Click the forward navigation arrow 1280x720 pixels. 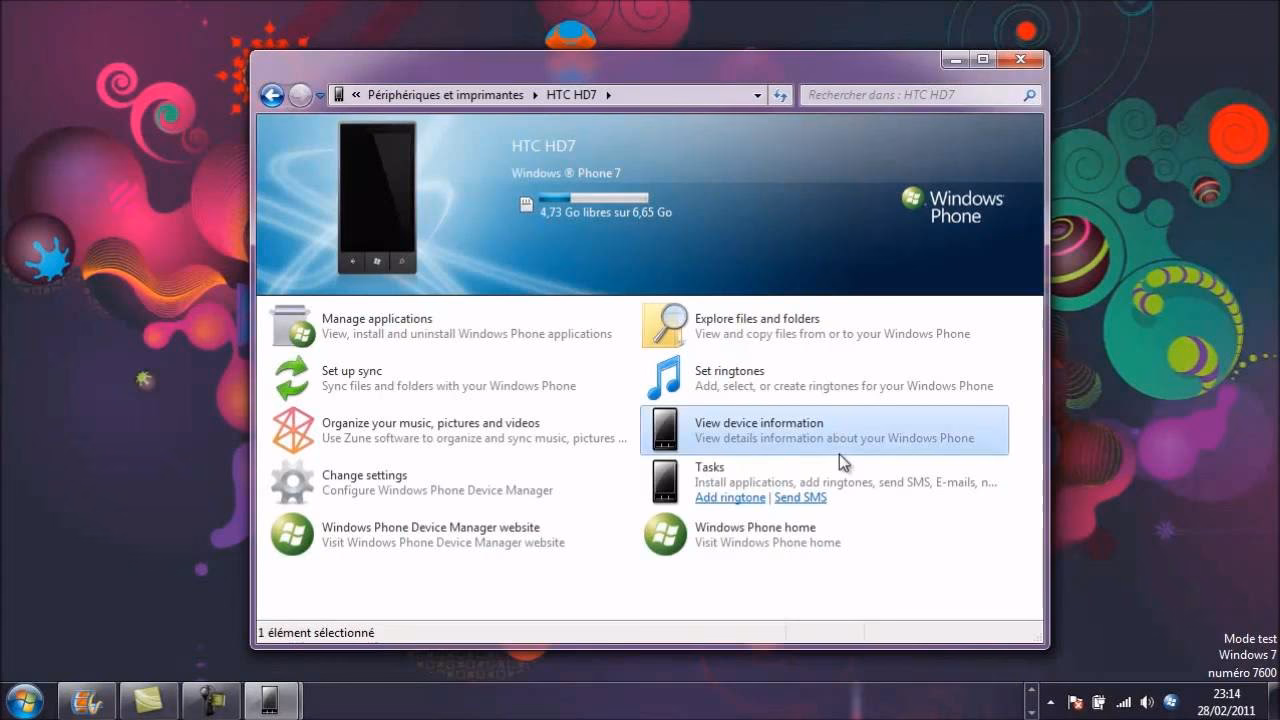pyautogui.click(x=300, y=95)
